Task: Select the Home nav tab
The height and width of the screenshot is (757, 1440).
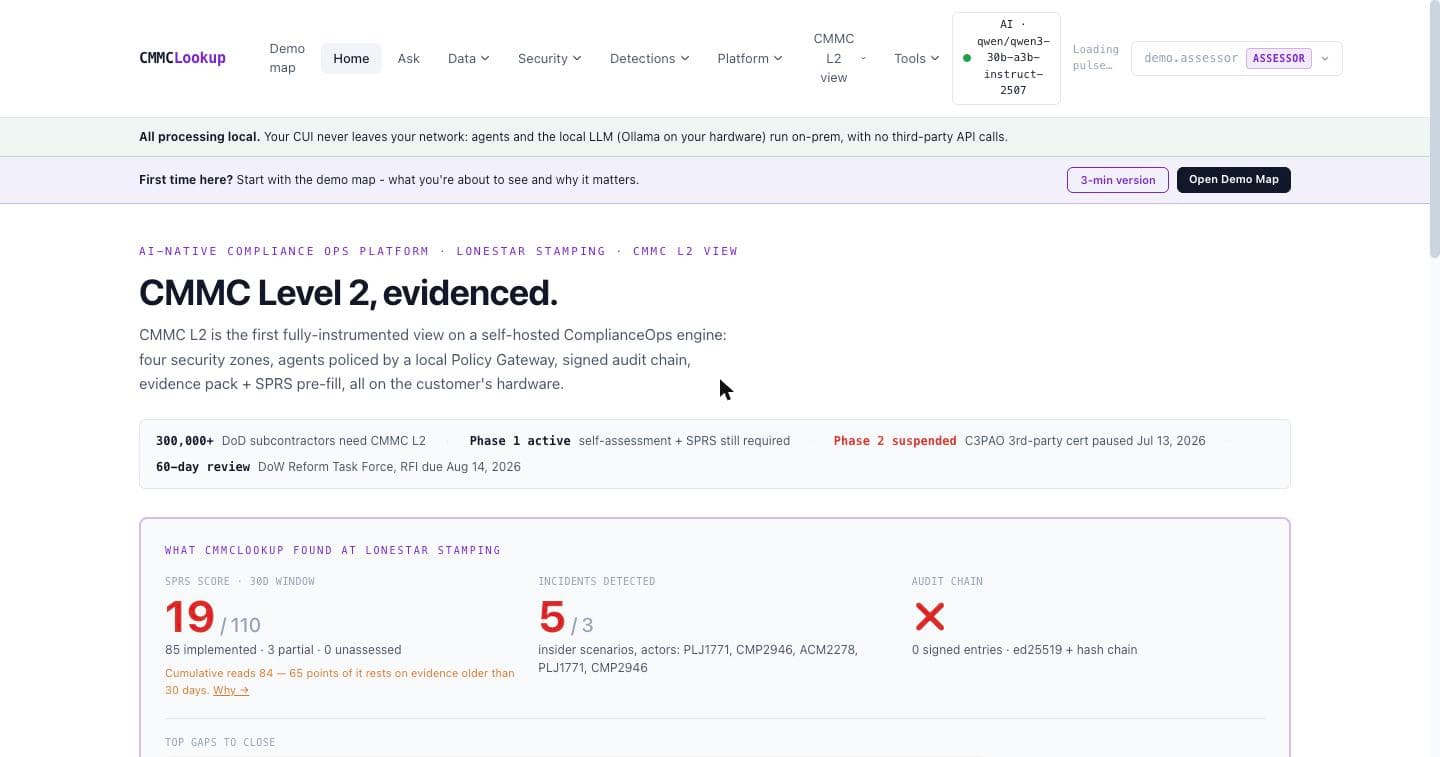Action: 351,58
